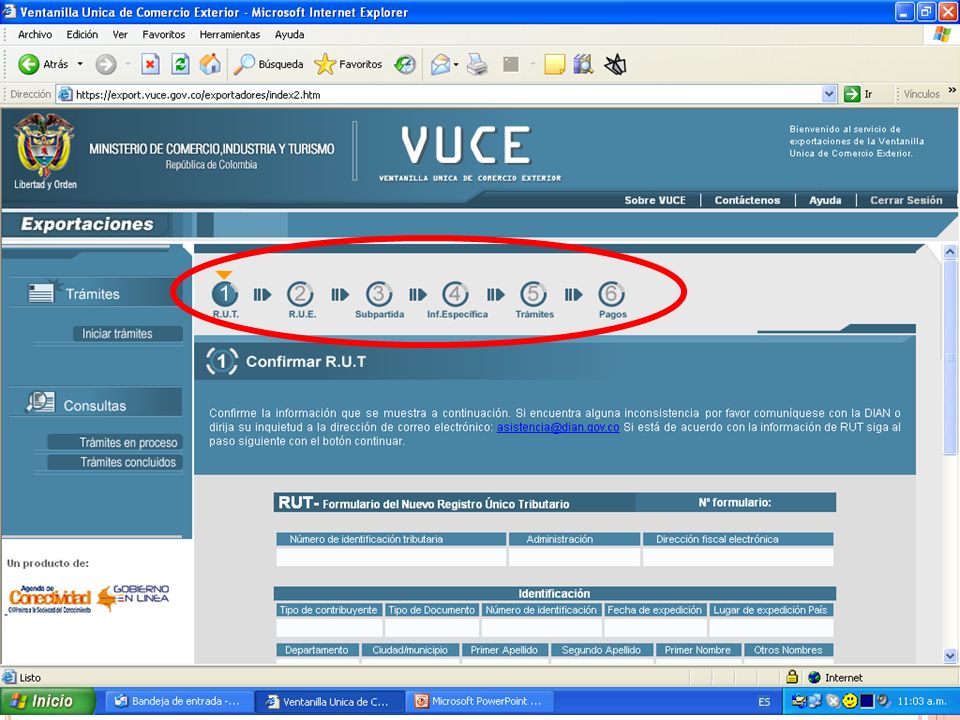Click the security padlock in status bar
960x720 pixels.
792,677
